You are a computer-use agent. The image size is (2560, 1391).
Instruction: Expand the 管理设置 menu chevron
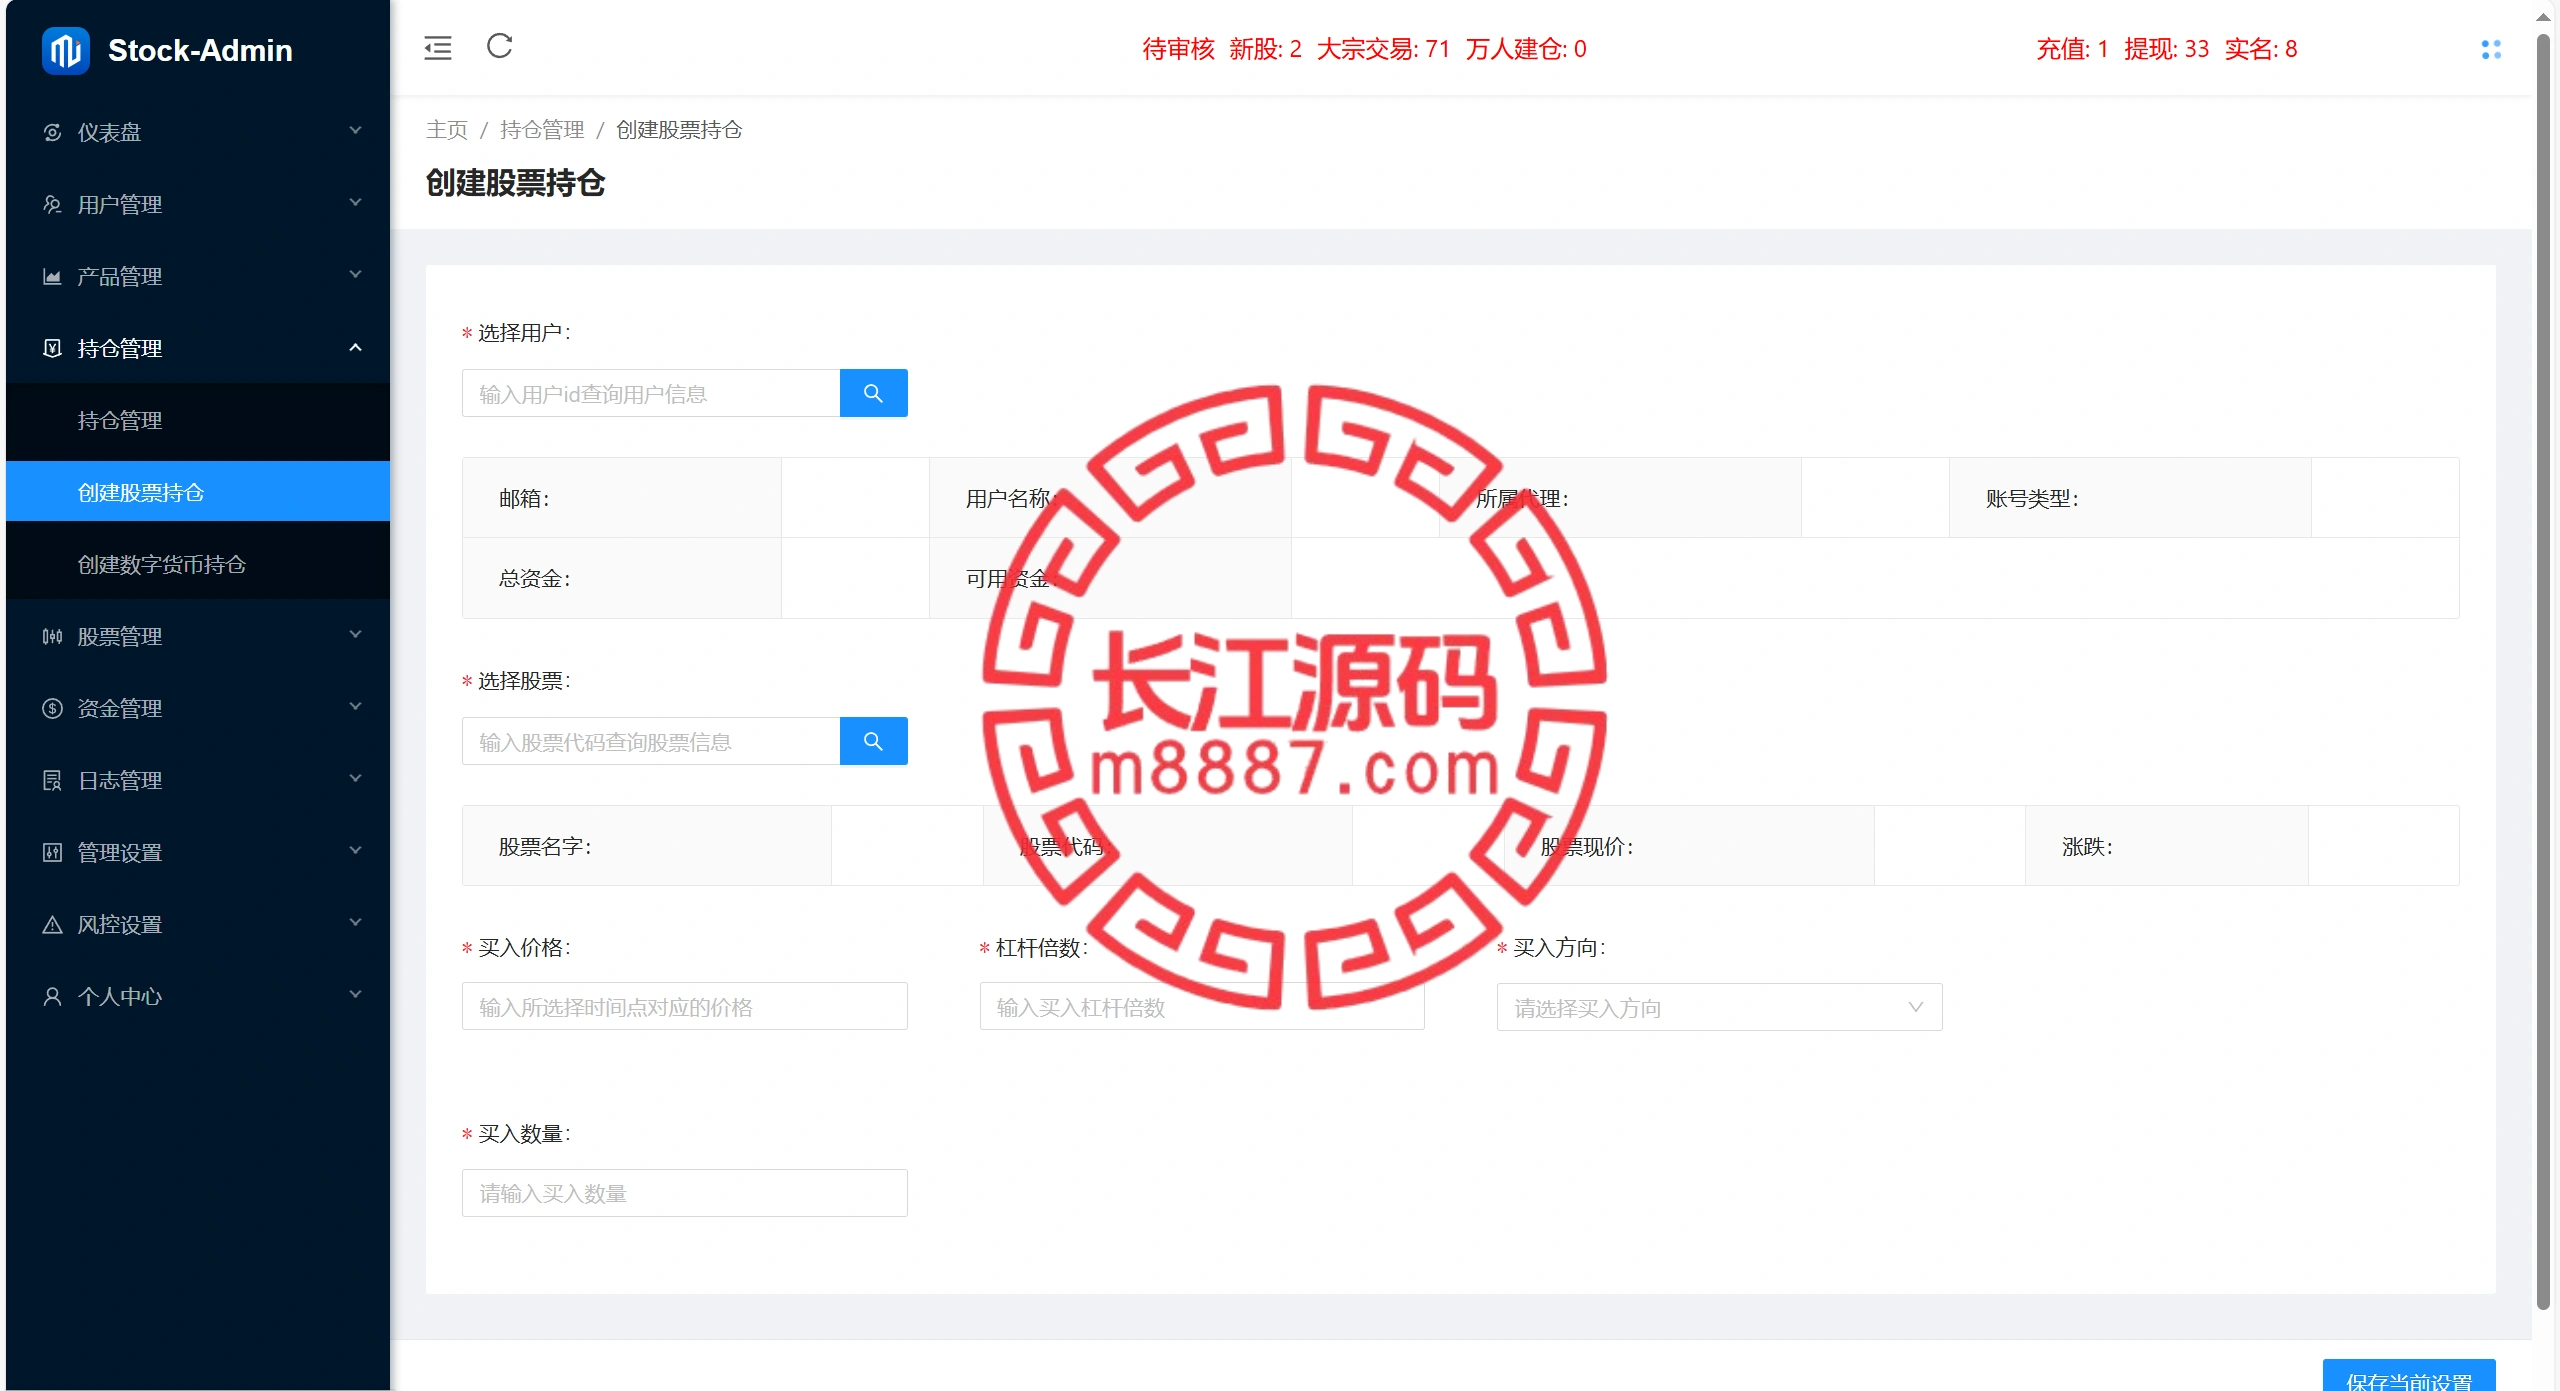tap(355, 851)
